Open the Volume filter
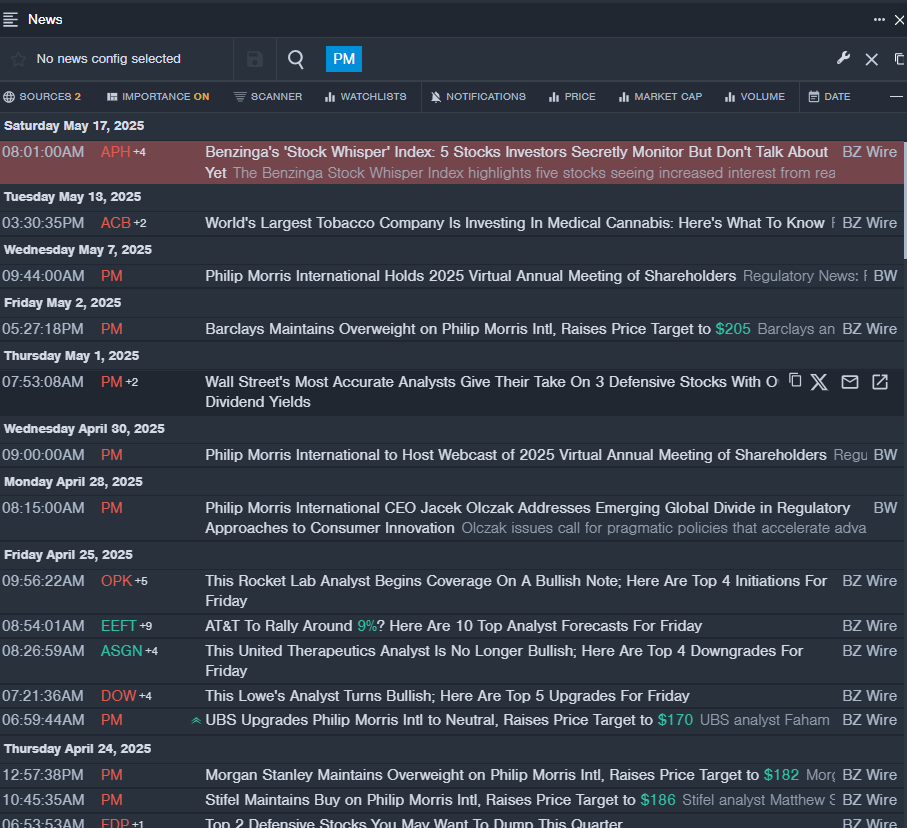Viewport: 907px width, 828px height. [x=755, y=97]
